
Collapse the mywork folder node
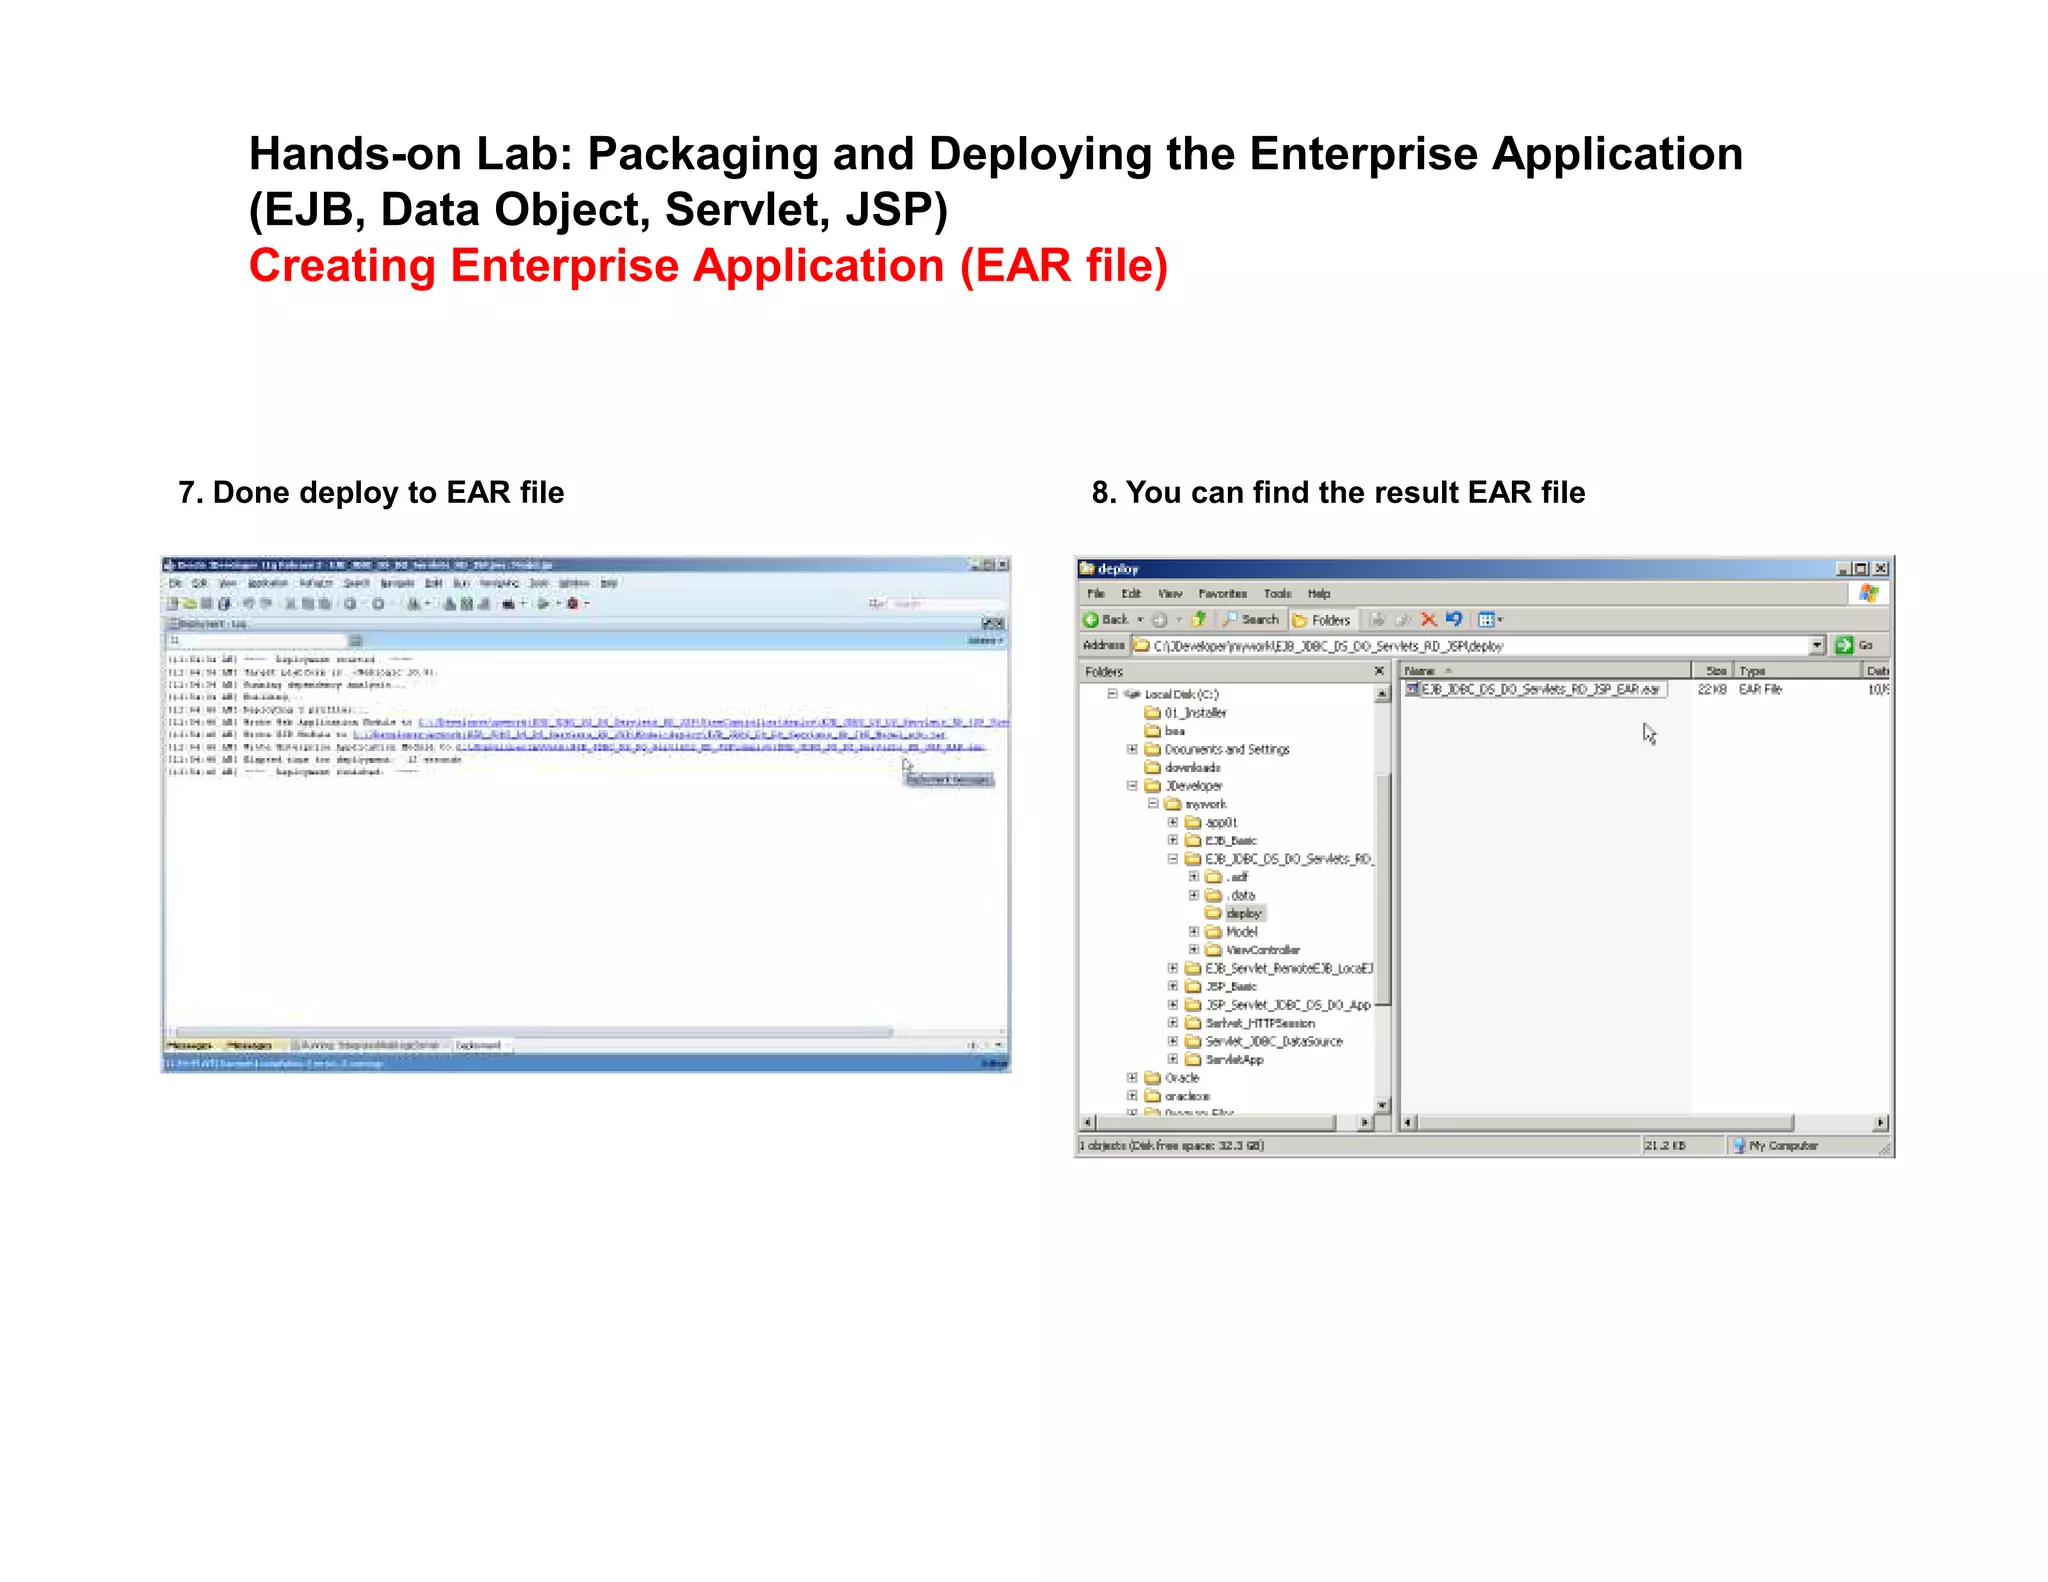(1153, 804)
